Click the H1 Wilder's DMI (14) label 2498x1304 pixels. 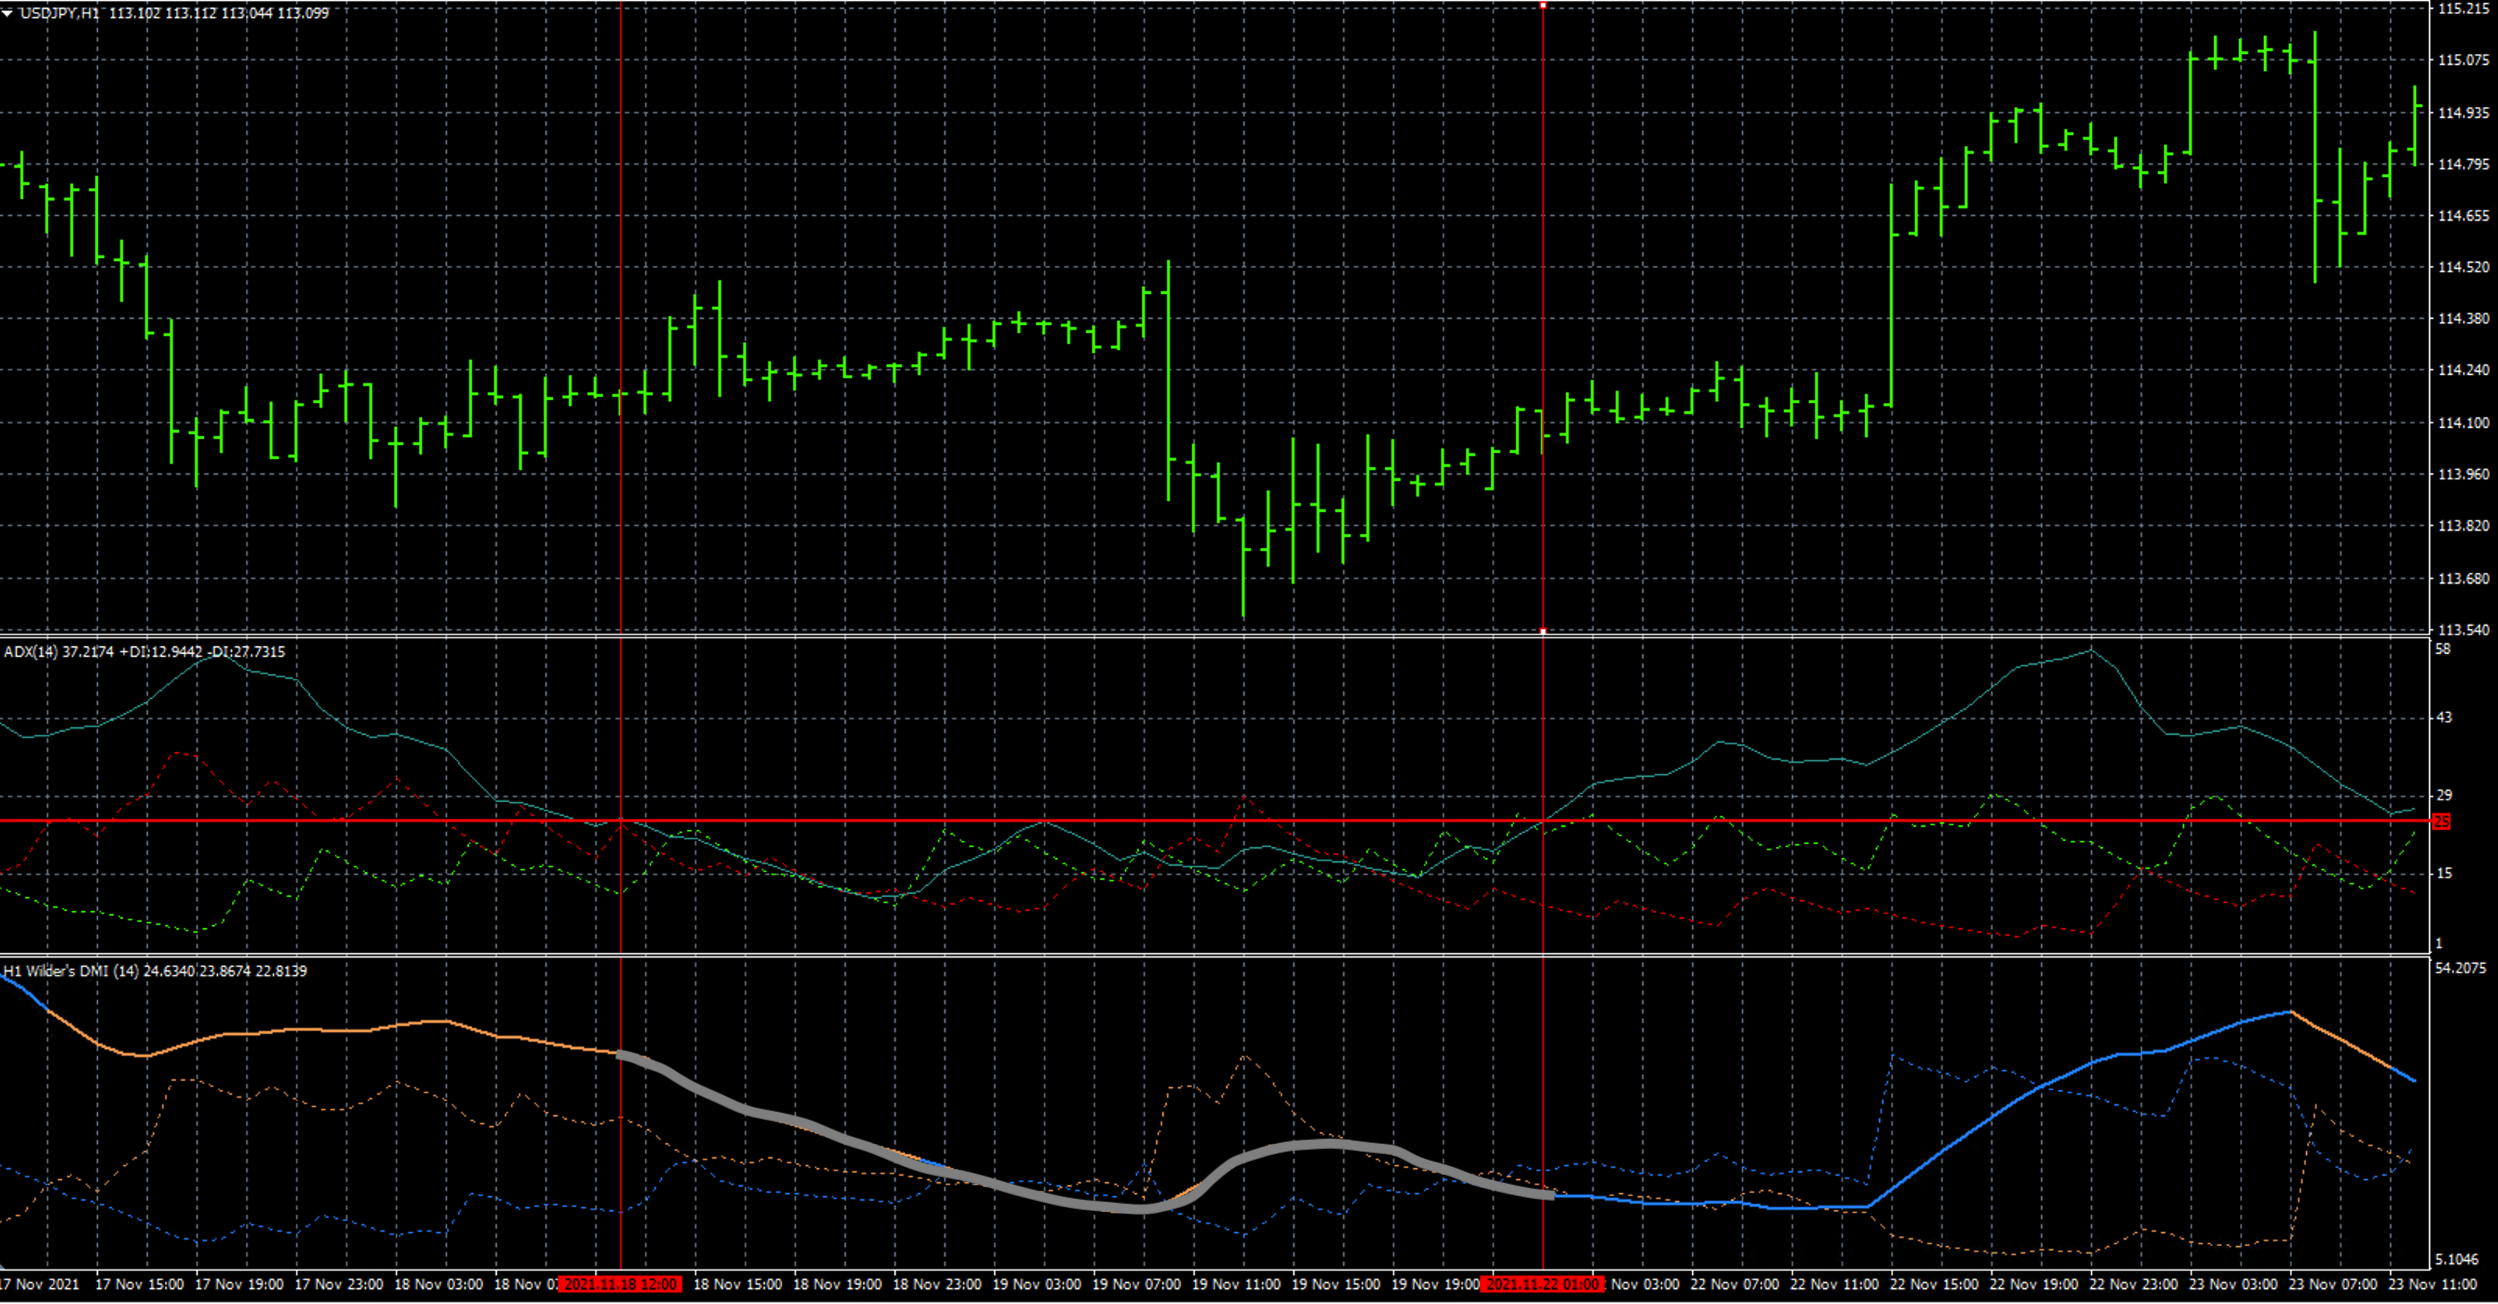click(x=70, y=971)
